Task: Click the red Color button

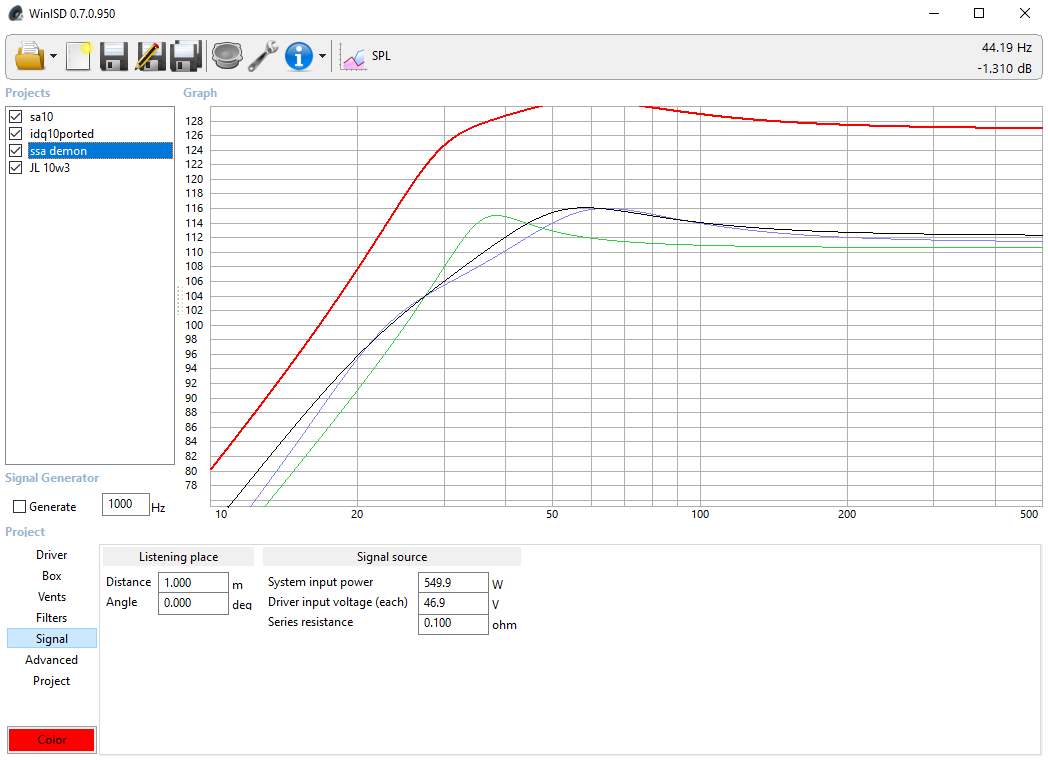Action: [x=51, y=740]
